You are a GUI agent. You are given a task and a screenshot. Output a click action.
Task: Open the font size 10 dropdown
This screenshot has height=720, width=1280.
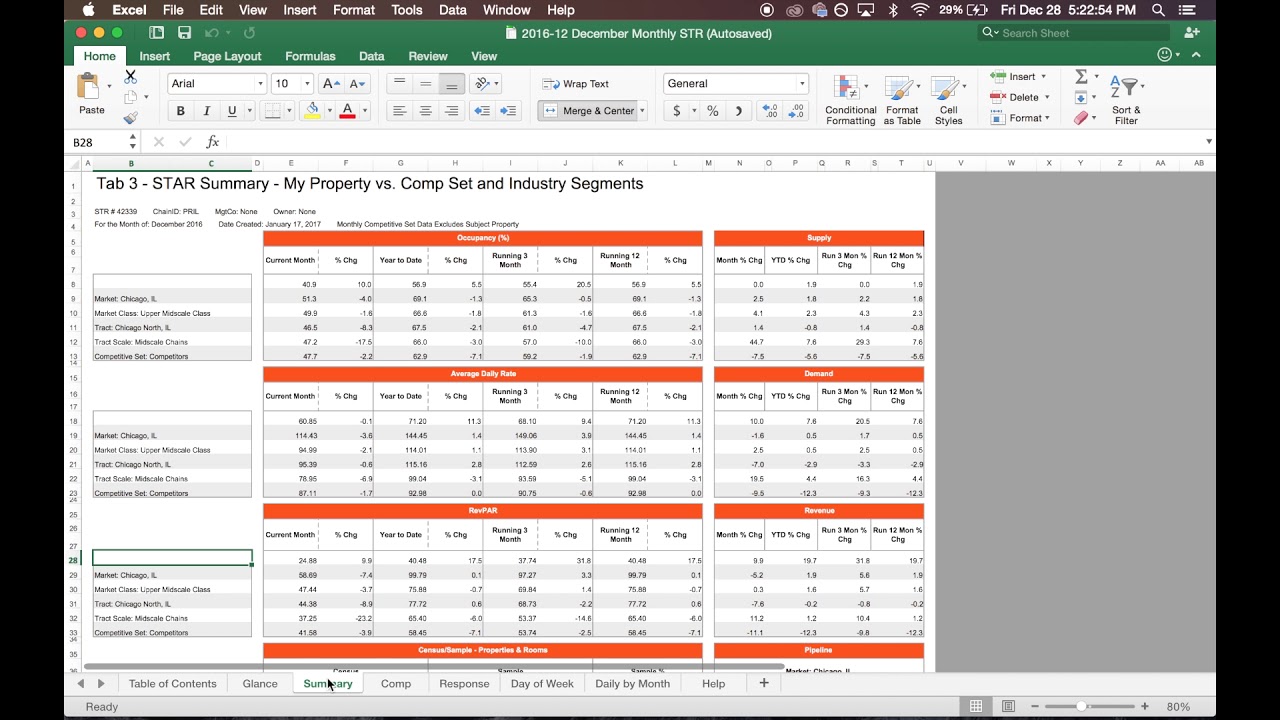tap(307, 84)
